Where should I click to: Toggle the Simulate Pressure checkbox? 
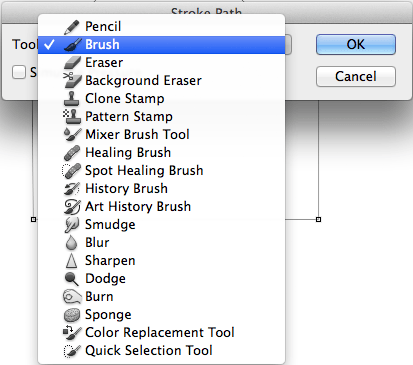pyautogui.click(x=19, y=72)
